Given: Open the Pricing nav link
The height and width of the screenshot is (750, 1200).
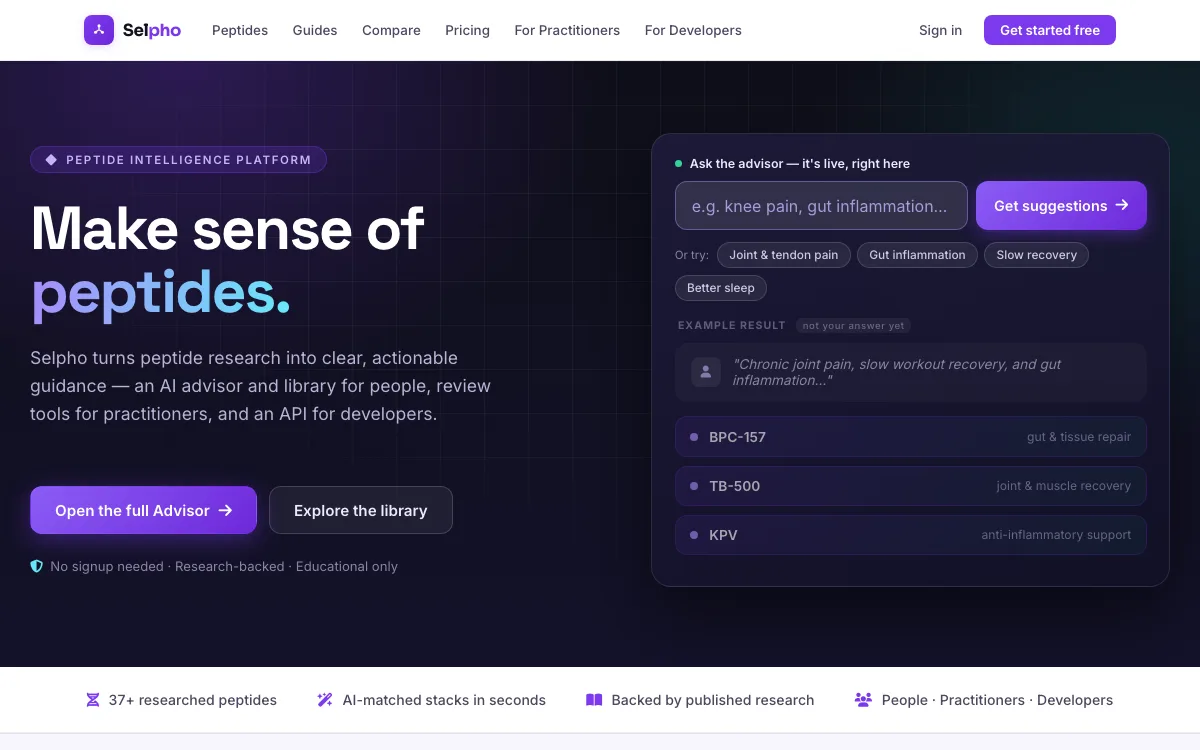Looking at the screenshot, I should tap(468, 30).
